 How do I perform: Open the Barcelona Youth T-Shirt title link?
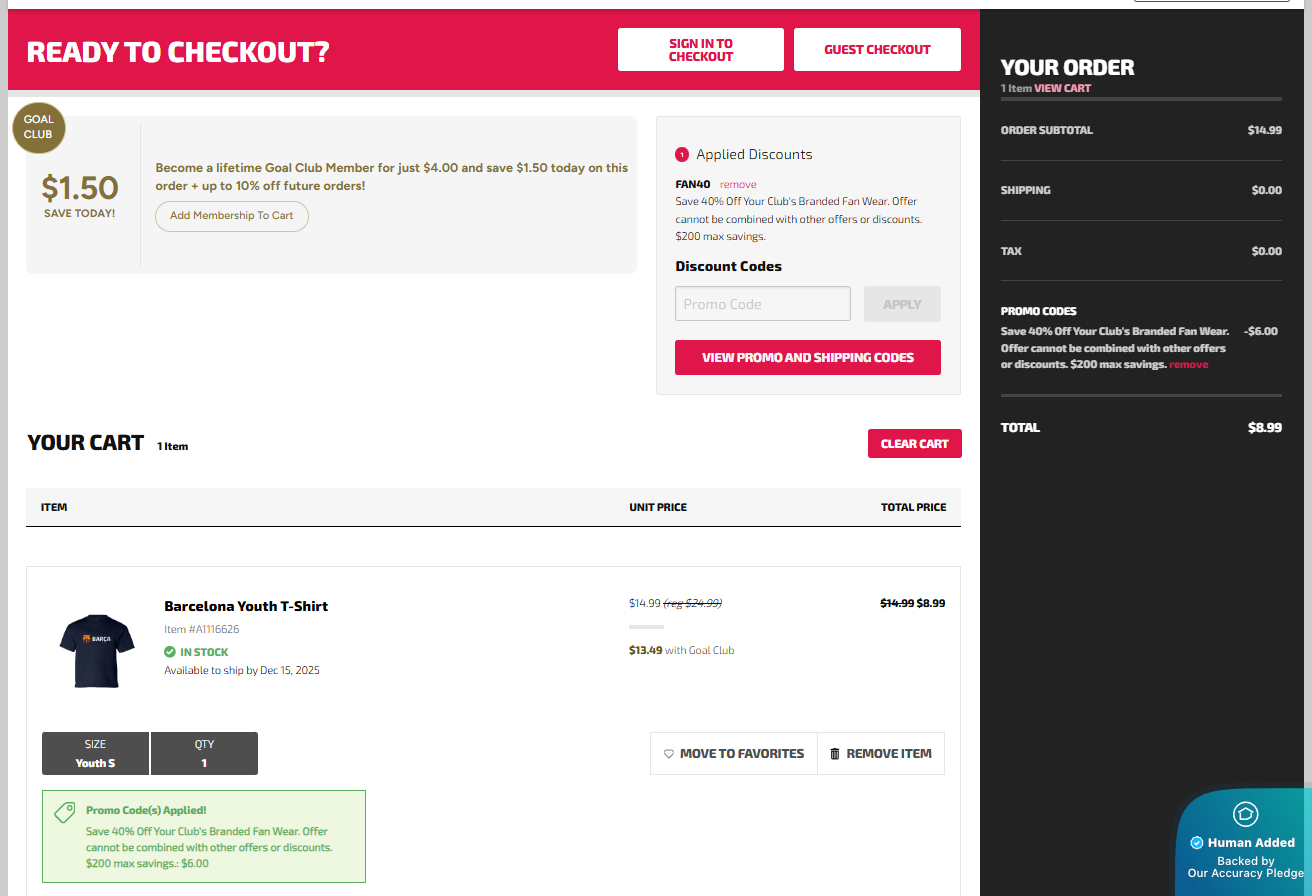[246, 606]
